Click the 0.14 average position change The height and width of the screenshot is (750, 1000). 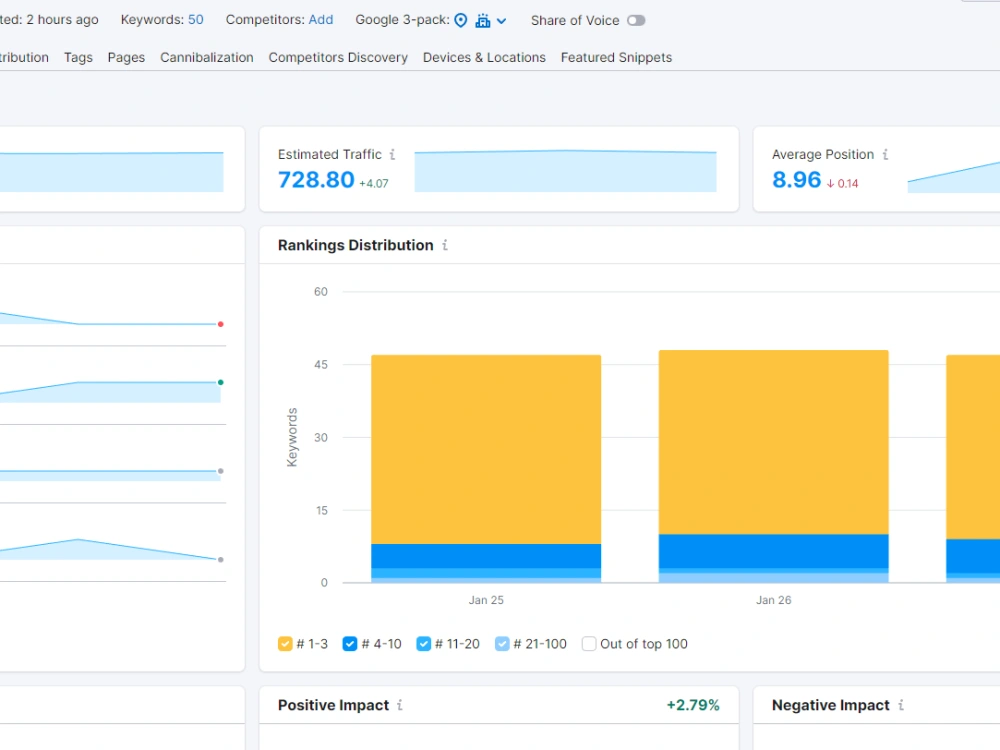tap(842, 184)
